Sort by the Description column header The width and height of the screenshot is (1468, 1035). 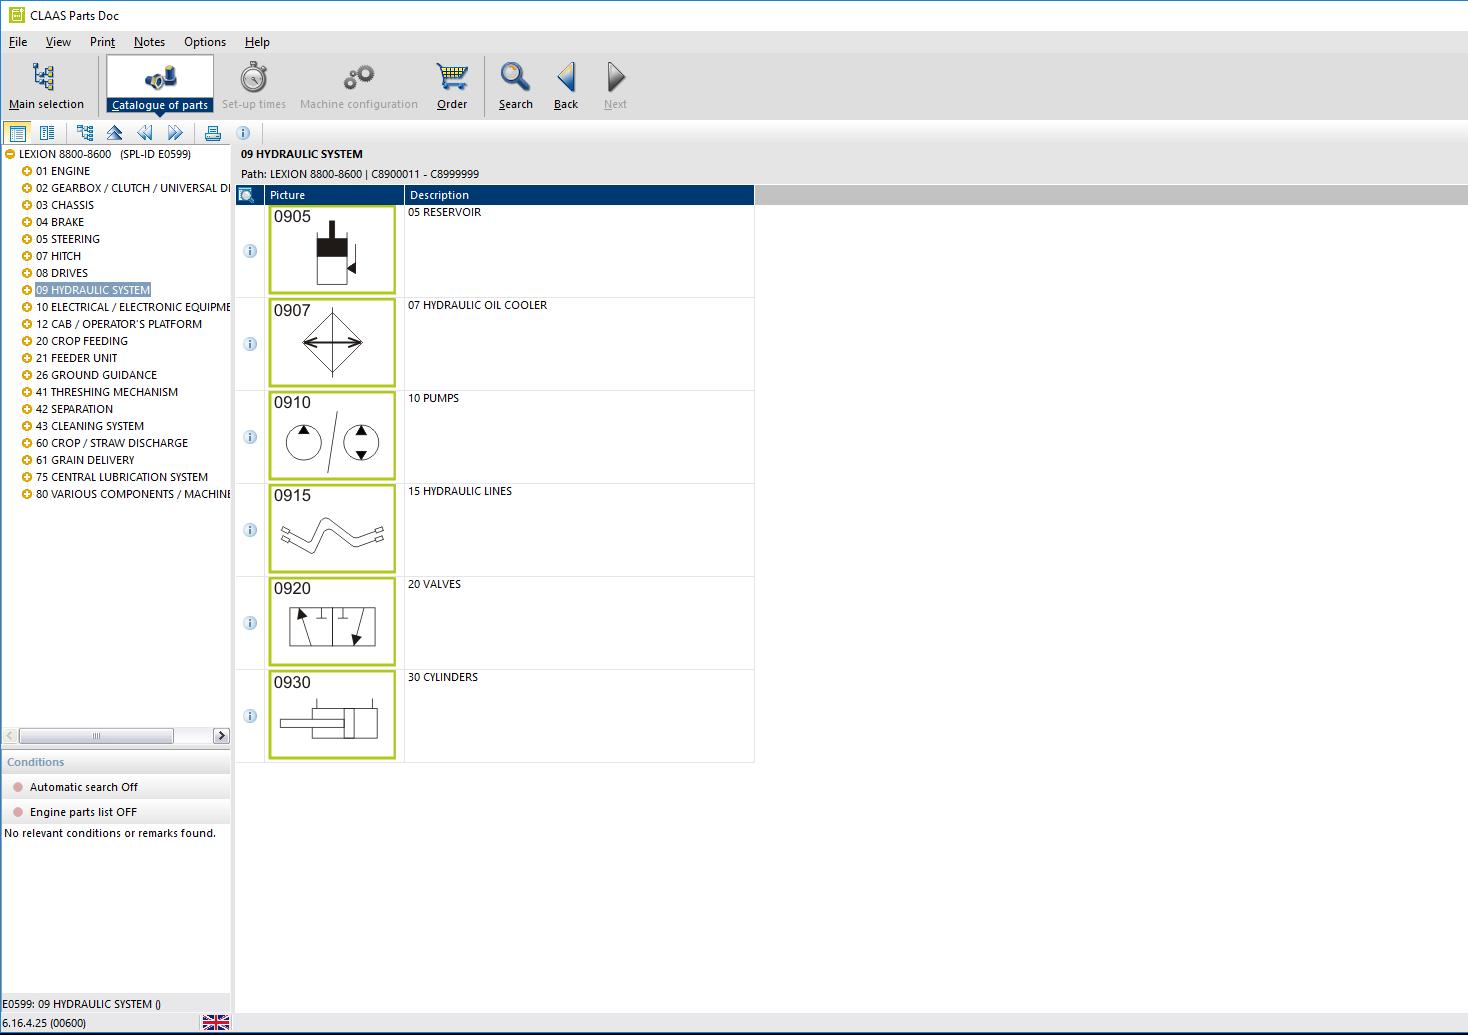pos(579,195)
